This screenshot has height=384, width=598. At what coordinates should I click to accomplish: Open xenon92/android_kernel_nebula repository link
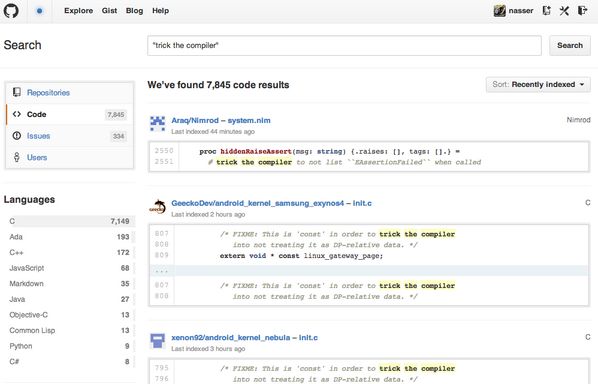(x=231, y=337)
